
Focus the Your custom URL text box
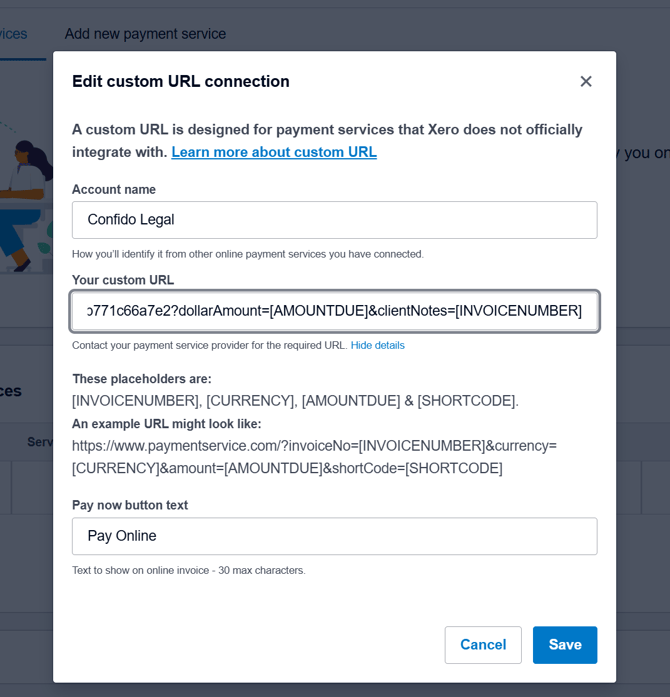click(334, 311)
